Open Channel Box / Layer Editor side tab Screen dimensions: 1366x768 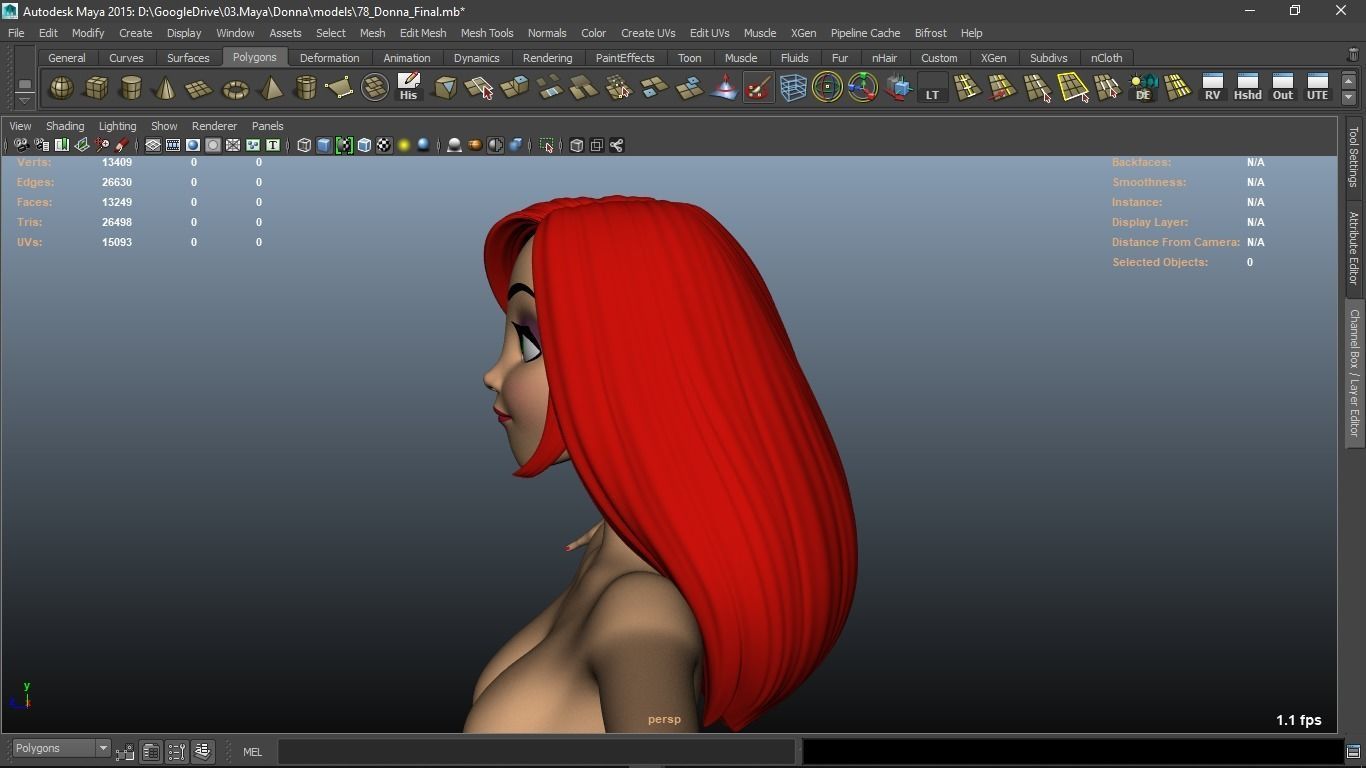point(1354,373)
